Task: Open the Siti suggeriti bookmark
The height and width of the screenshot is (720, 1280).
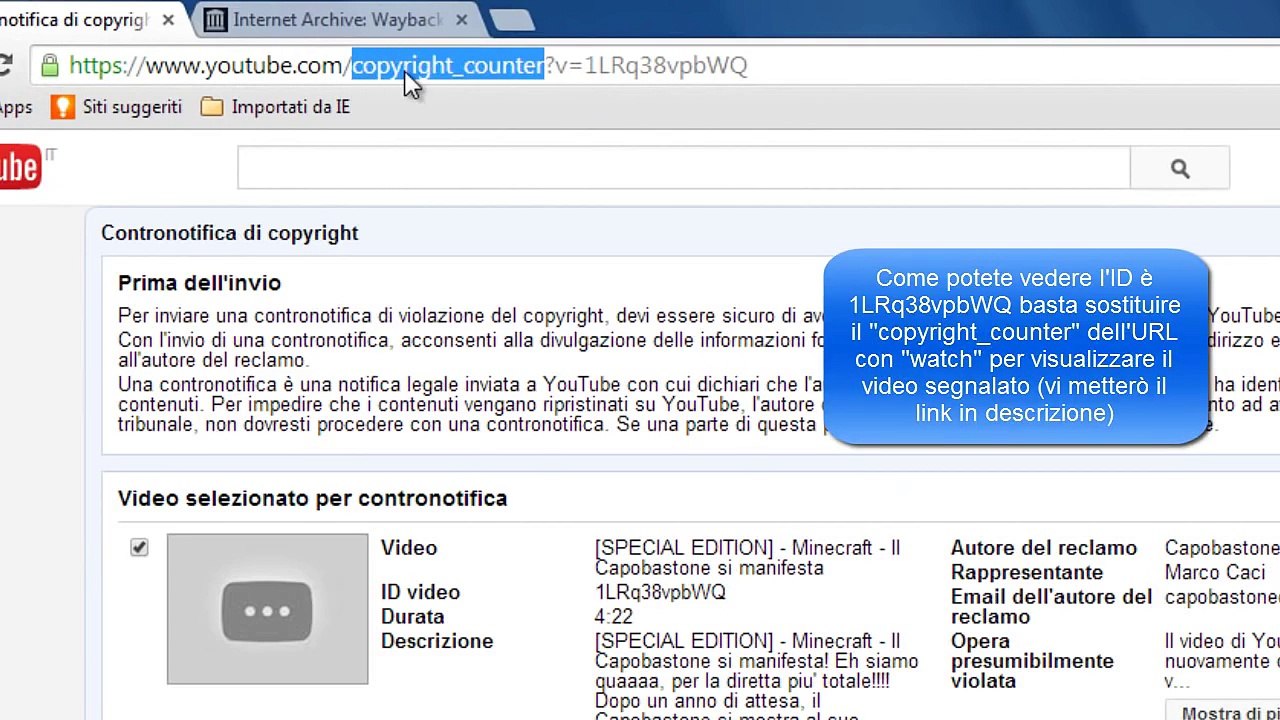Action: pyautogui.click(x=116, y=107)
